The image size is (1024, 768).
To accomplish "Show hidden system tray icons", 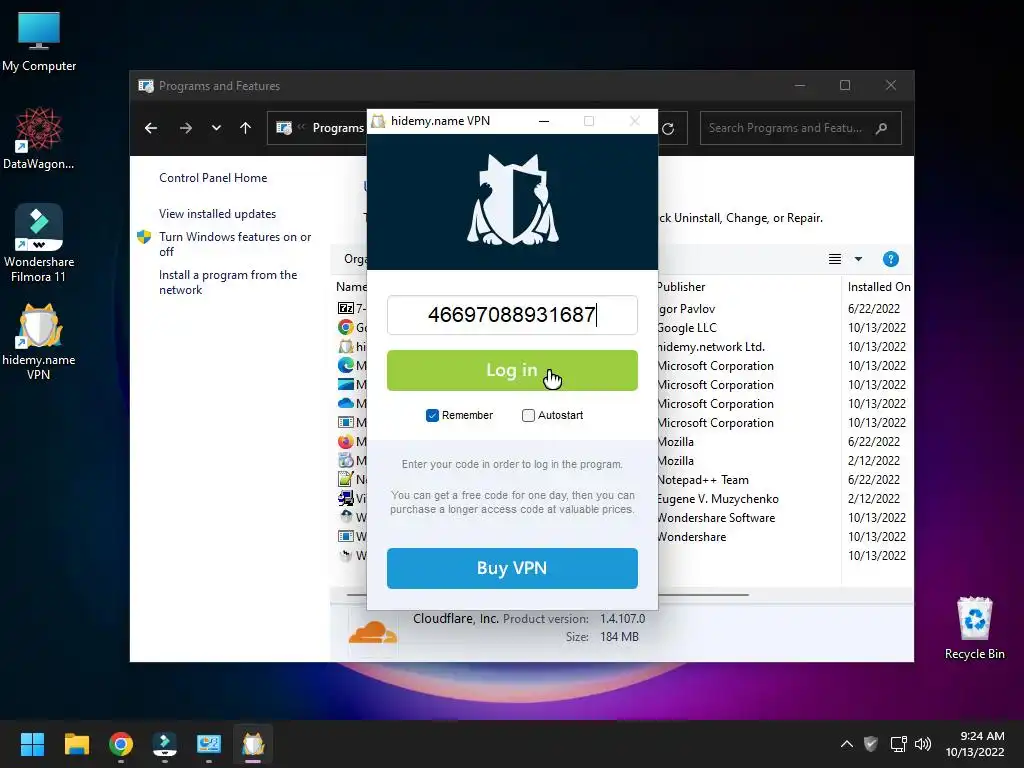I will [x=846, y=744].
